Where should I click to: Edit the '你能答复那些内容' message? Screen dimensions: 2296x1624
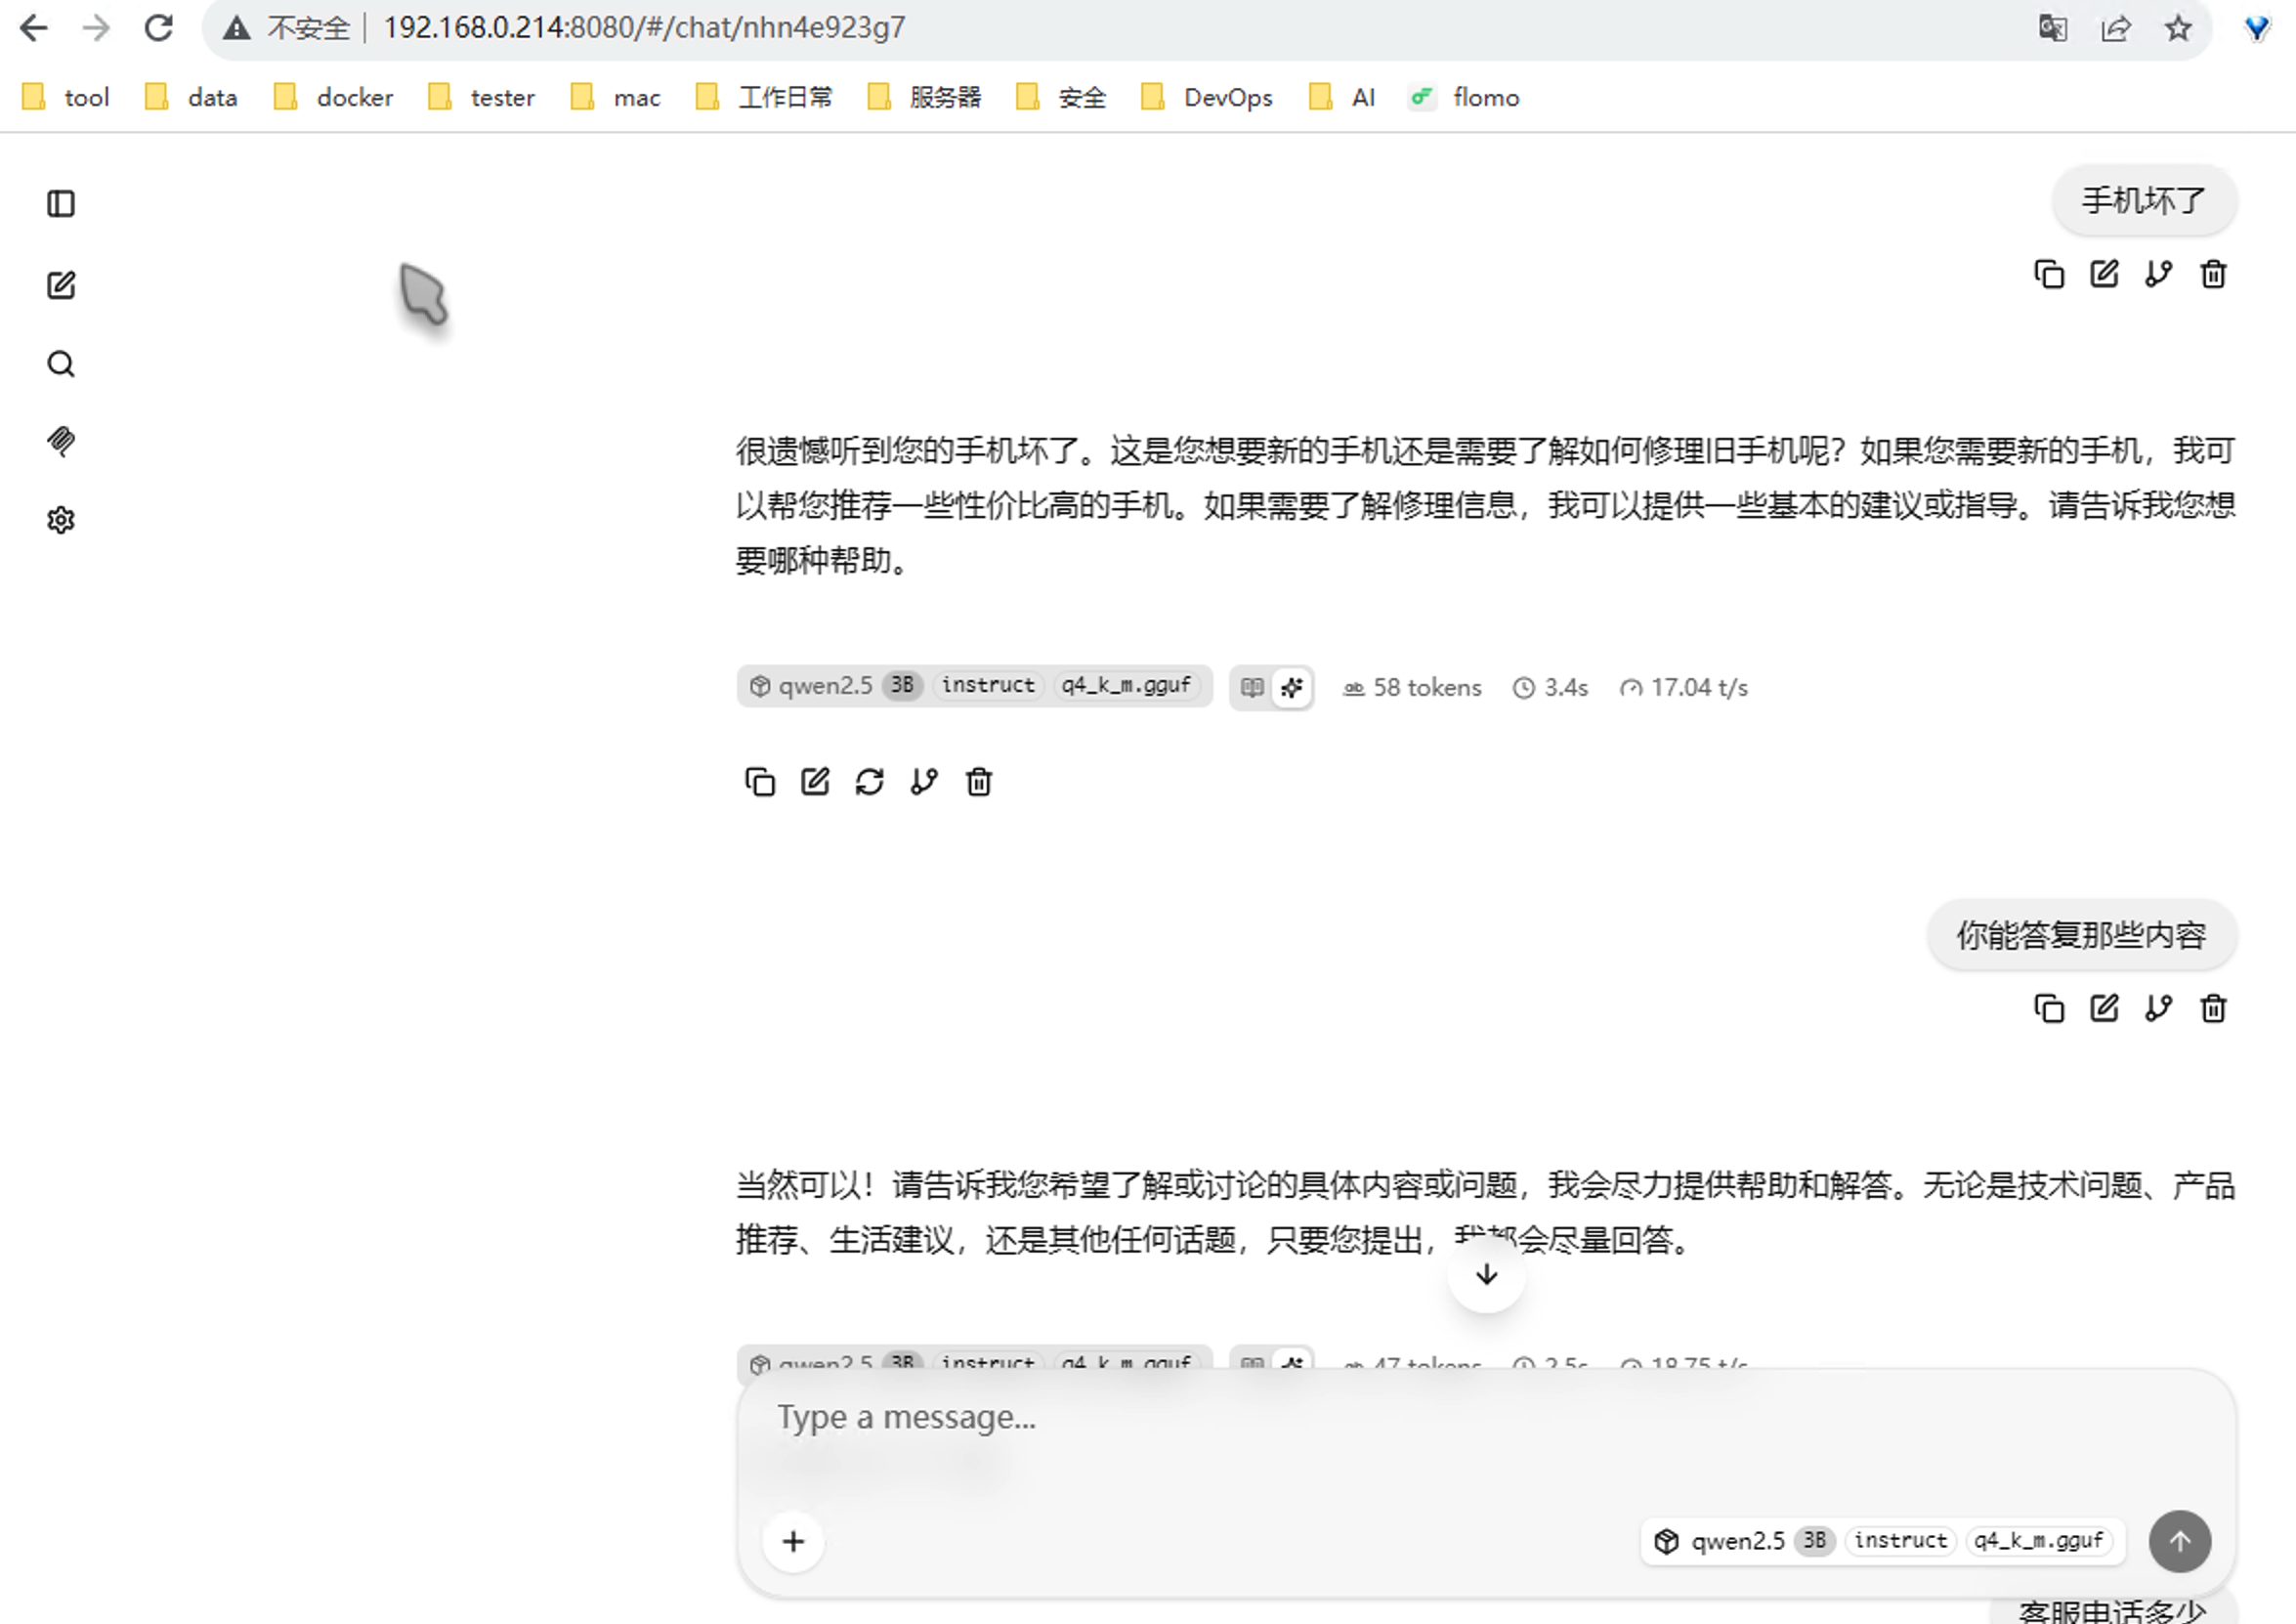pos(2104,1009)
